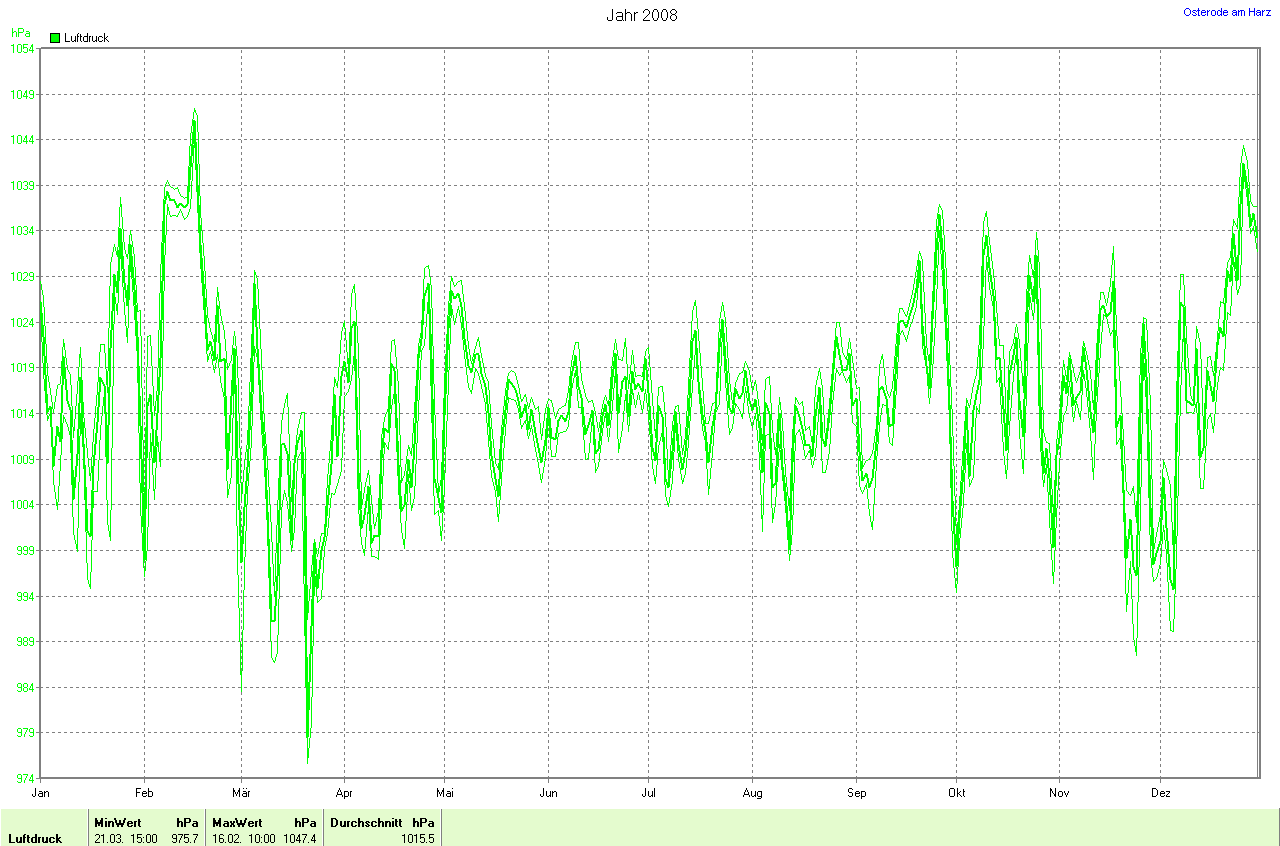Click the hPa unit label above y-axis
This screenshot has width=1280, height=846.
(x=20, y=33)
